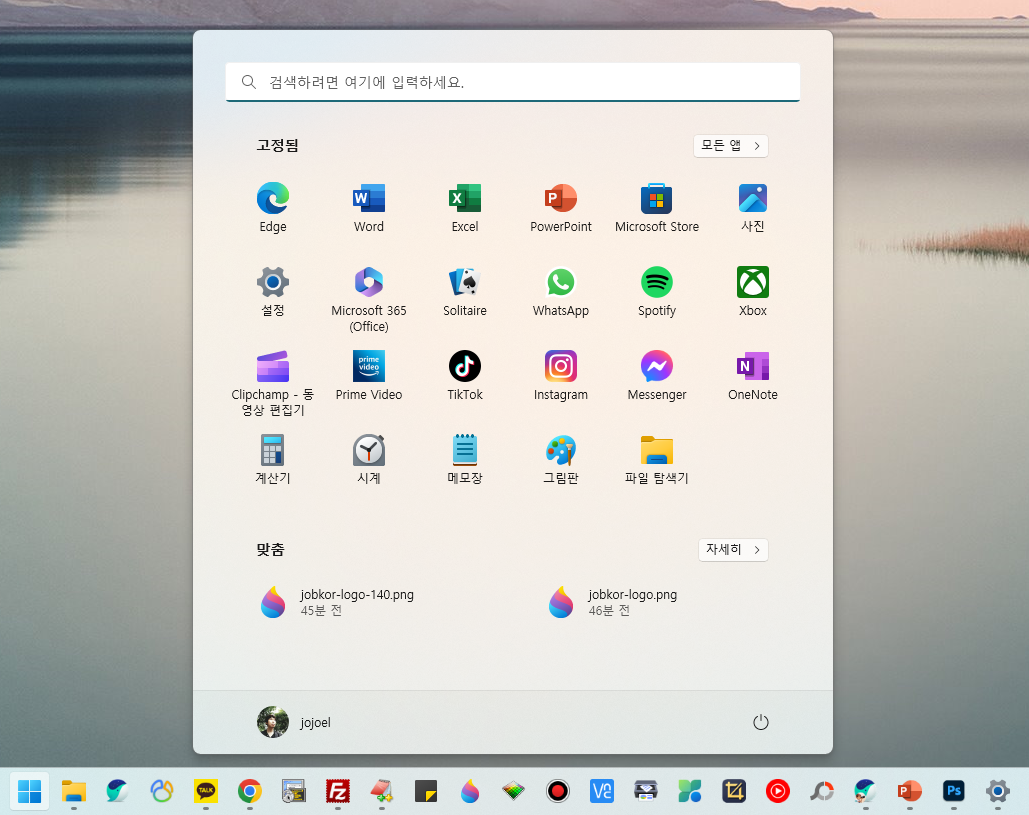Screen dimensions: 1029x815
Task: Open YouTube Music from the taskbar
Action: pyautogui.click(x=778, y=791)
